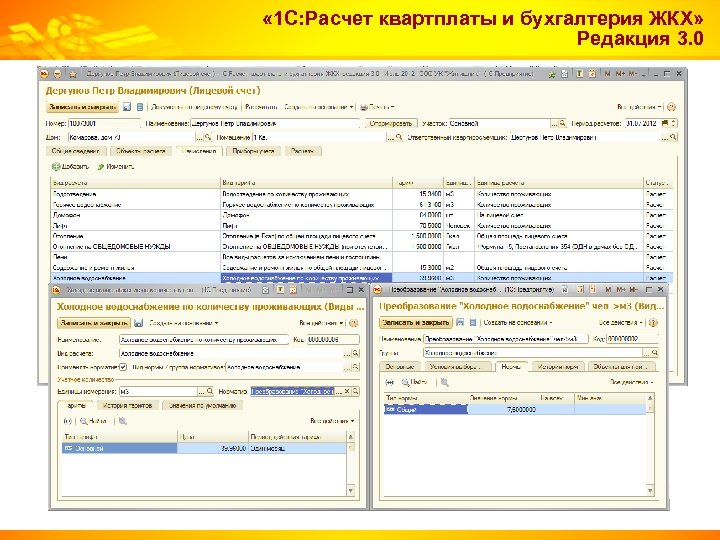Image resolution: width=720 pixels, height=540 pixels.
Task: Click the Изменить pencil button
Action: click(x=116, y=167)
